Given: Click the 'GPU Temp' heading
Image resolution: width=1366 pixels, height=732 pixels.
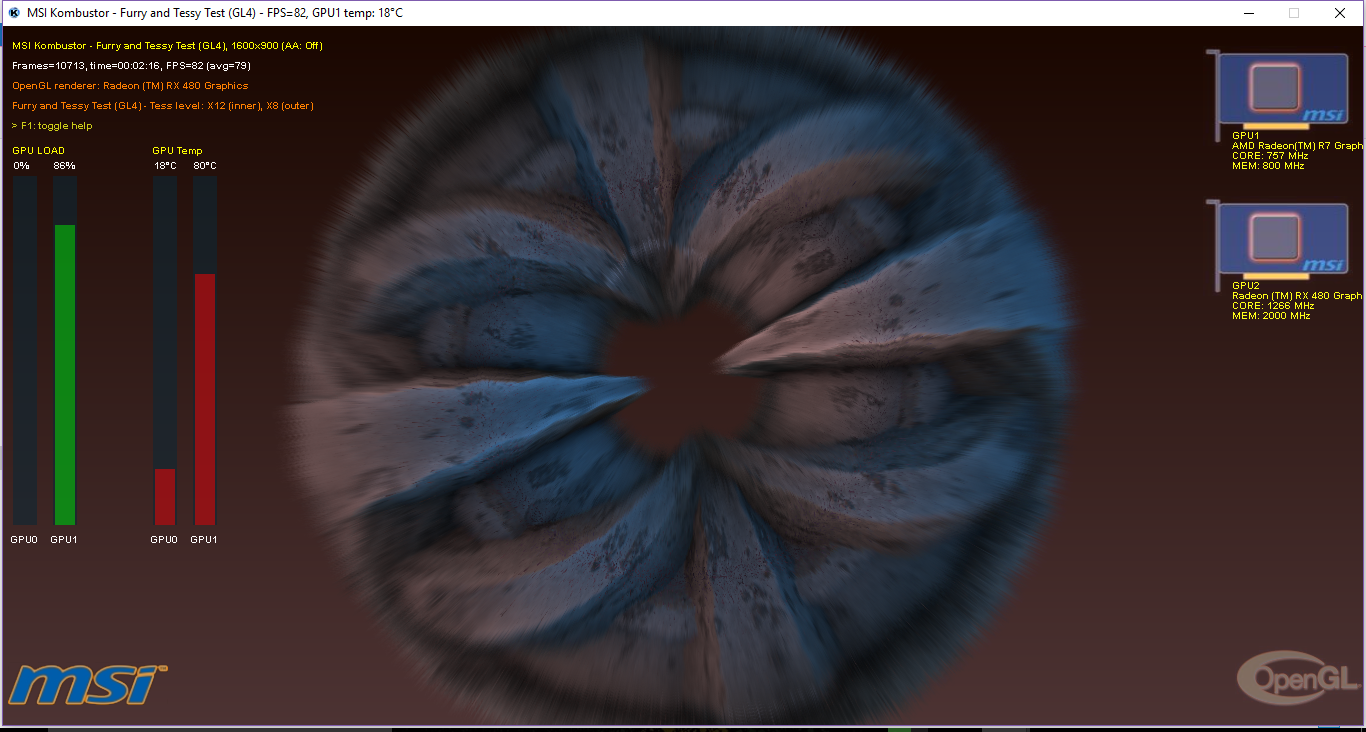Looking at the screenshot, I should click(x=177, y=151).
